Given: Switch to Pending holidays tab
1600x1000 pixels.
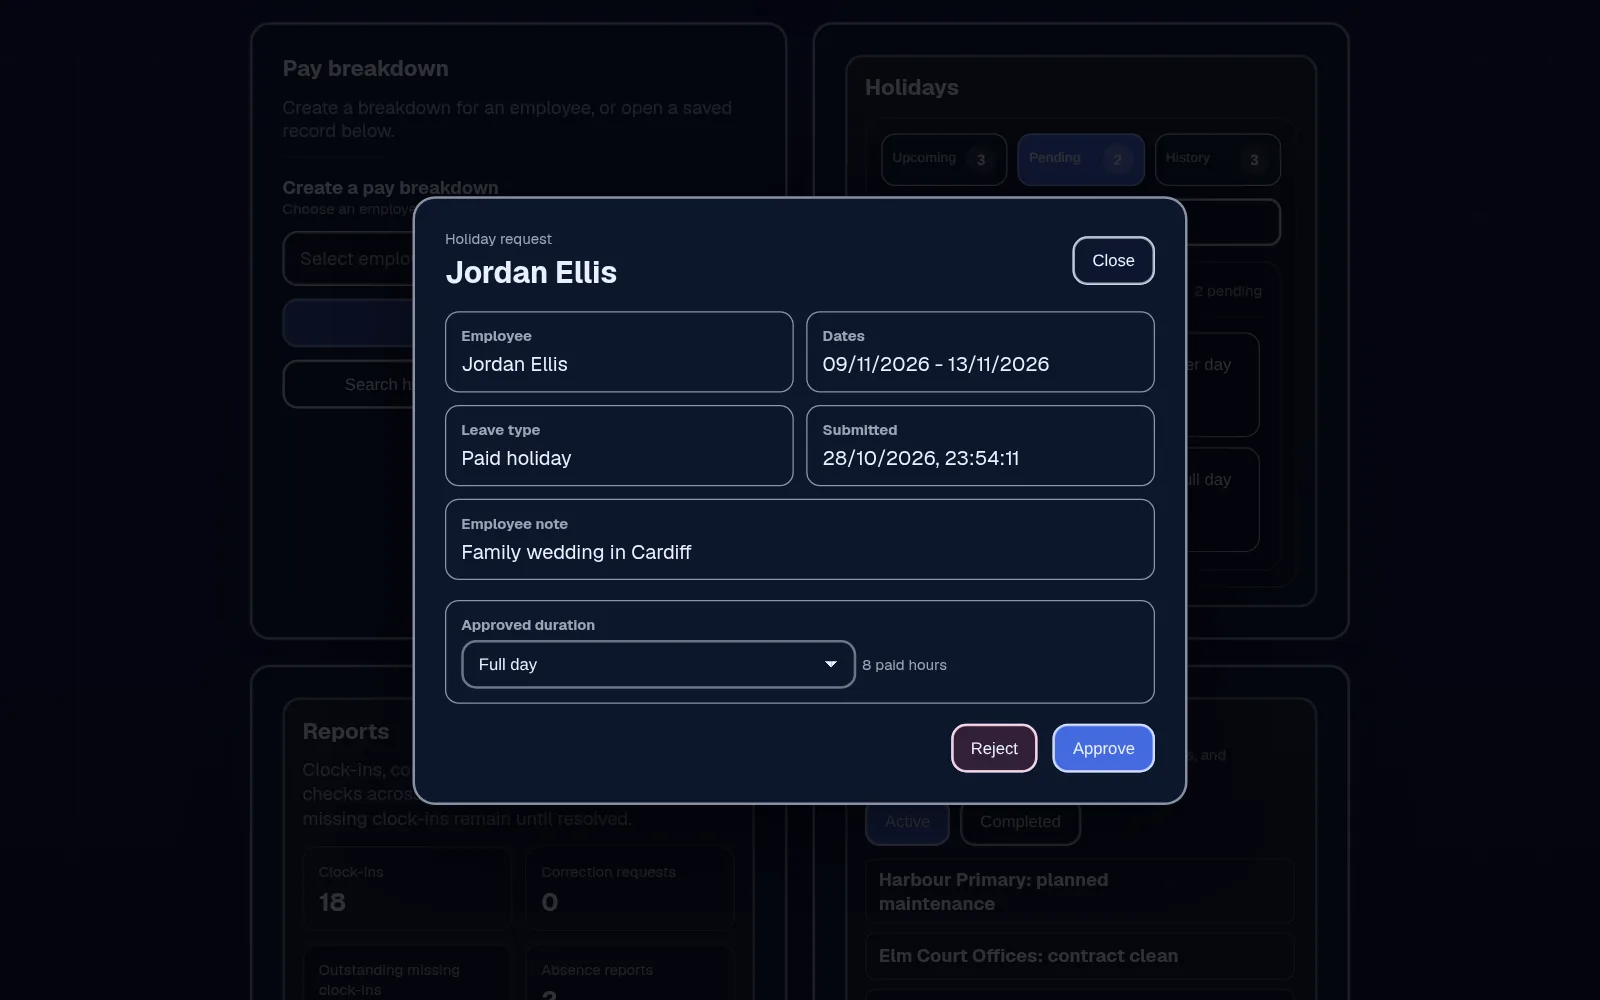Looking at the screenshot, I should 1080,159.
